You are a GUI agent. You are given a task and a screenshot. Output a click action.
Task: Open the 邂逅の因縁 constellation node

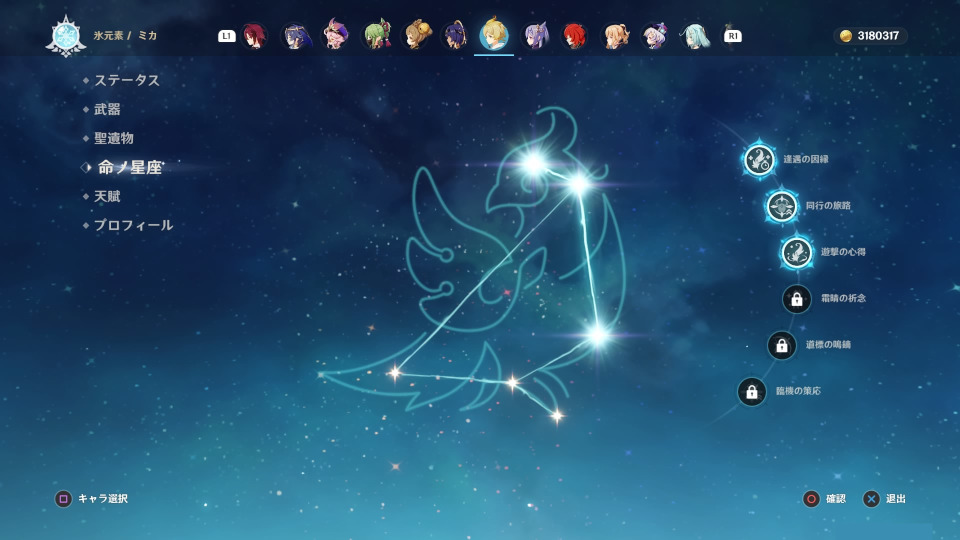point(759,159)
